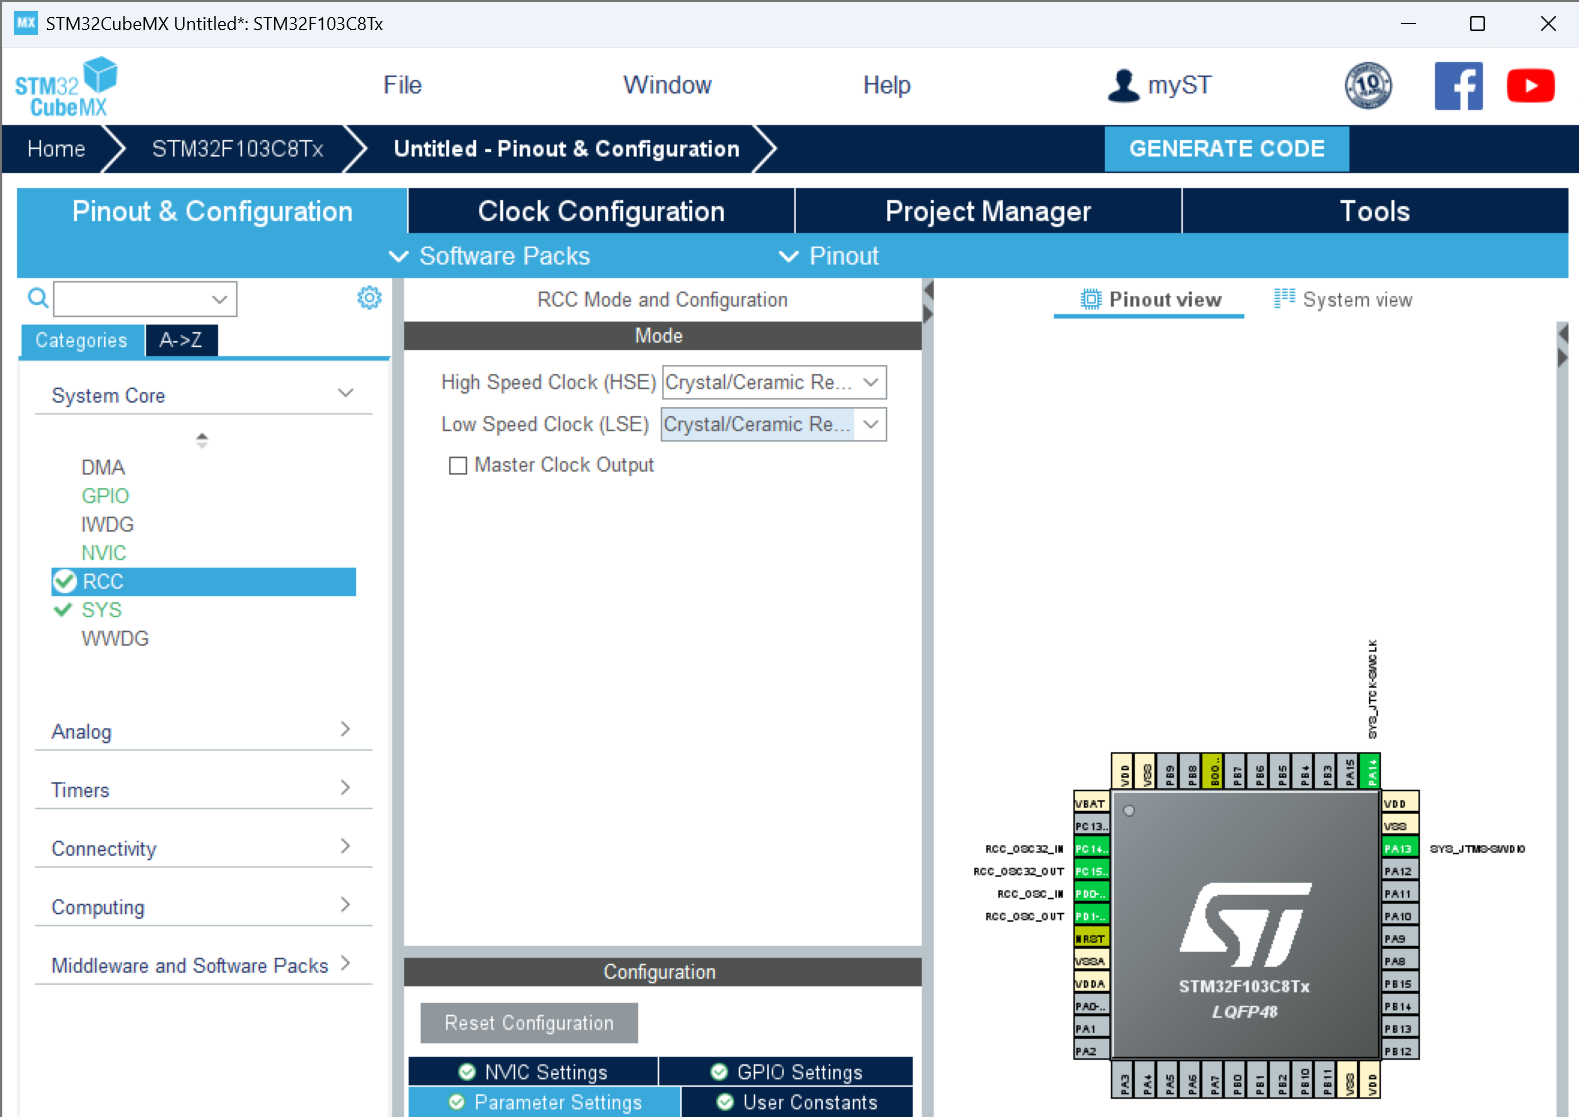This screenshot has height=1117, width=1579.
Task: Click the grid icon beside System view
Action: point(1284,298)
